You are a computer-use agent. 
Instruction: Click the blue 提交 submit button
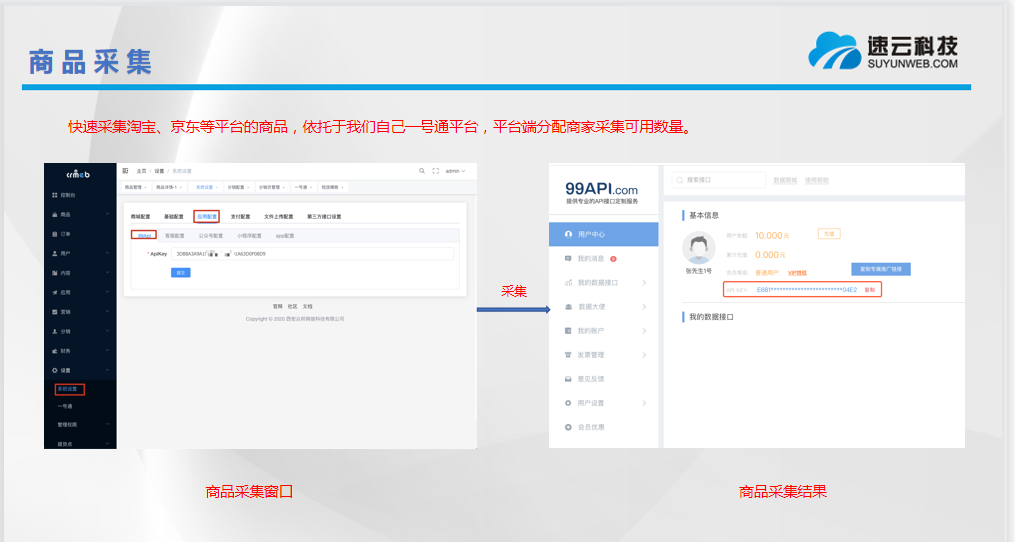click(181, 272)
